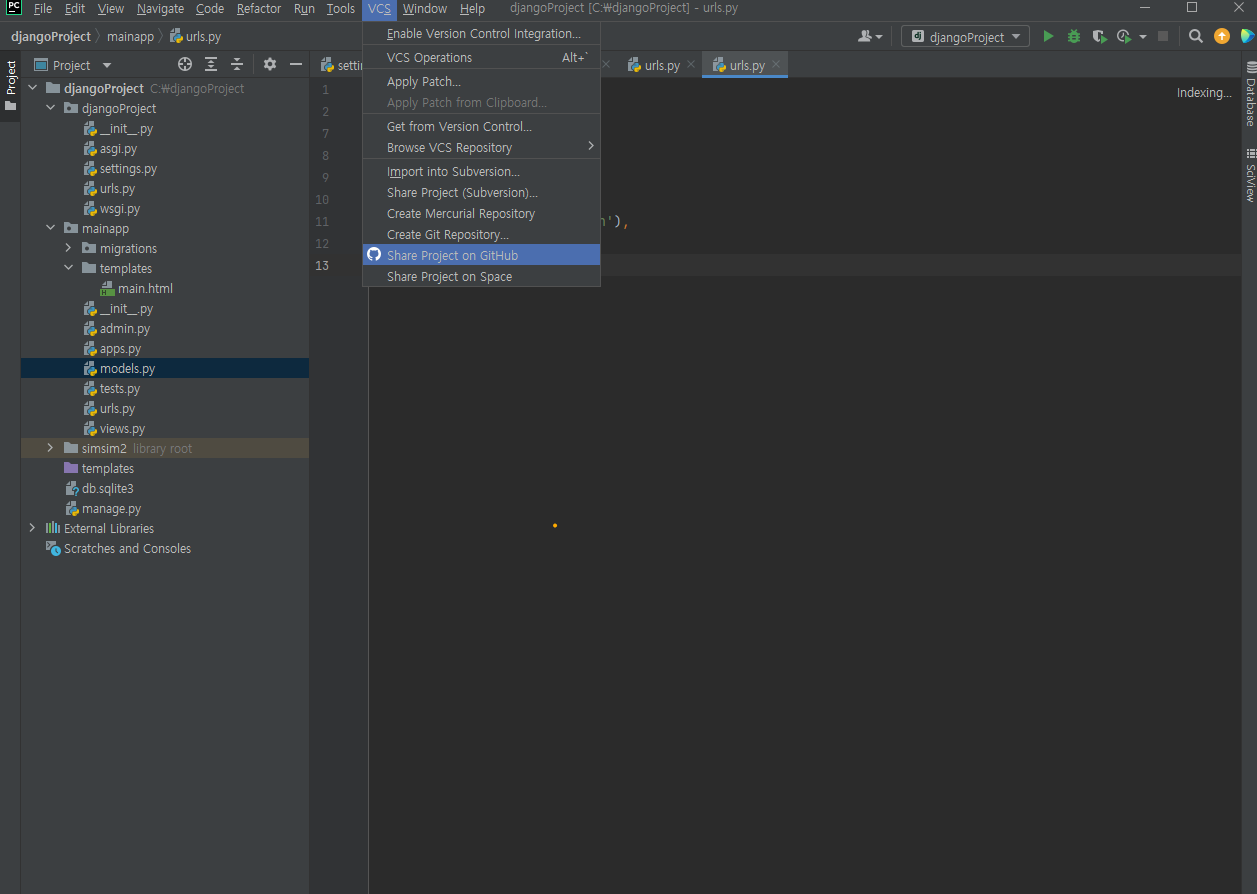Click the GitHub icon beside Share Project on GitHub
1257x894 pixels.
tap(374, 255)
